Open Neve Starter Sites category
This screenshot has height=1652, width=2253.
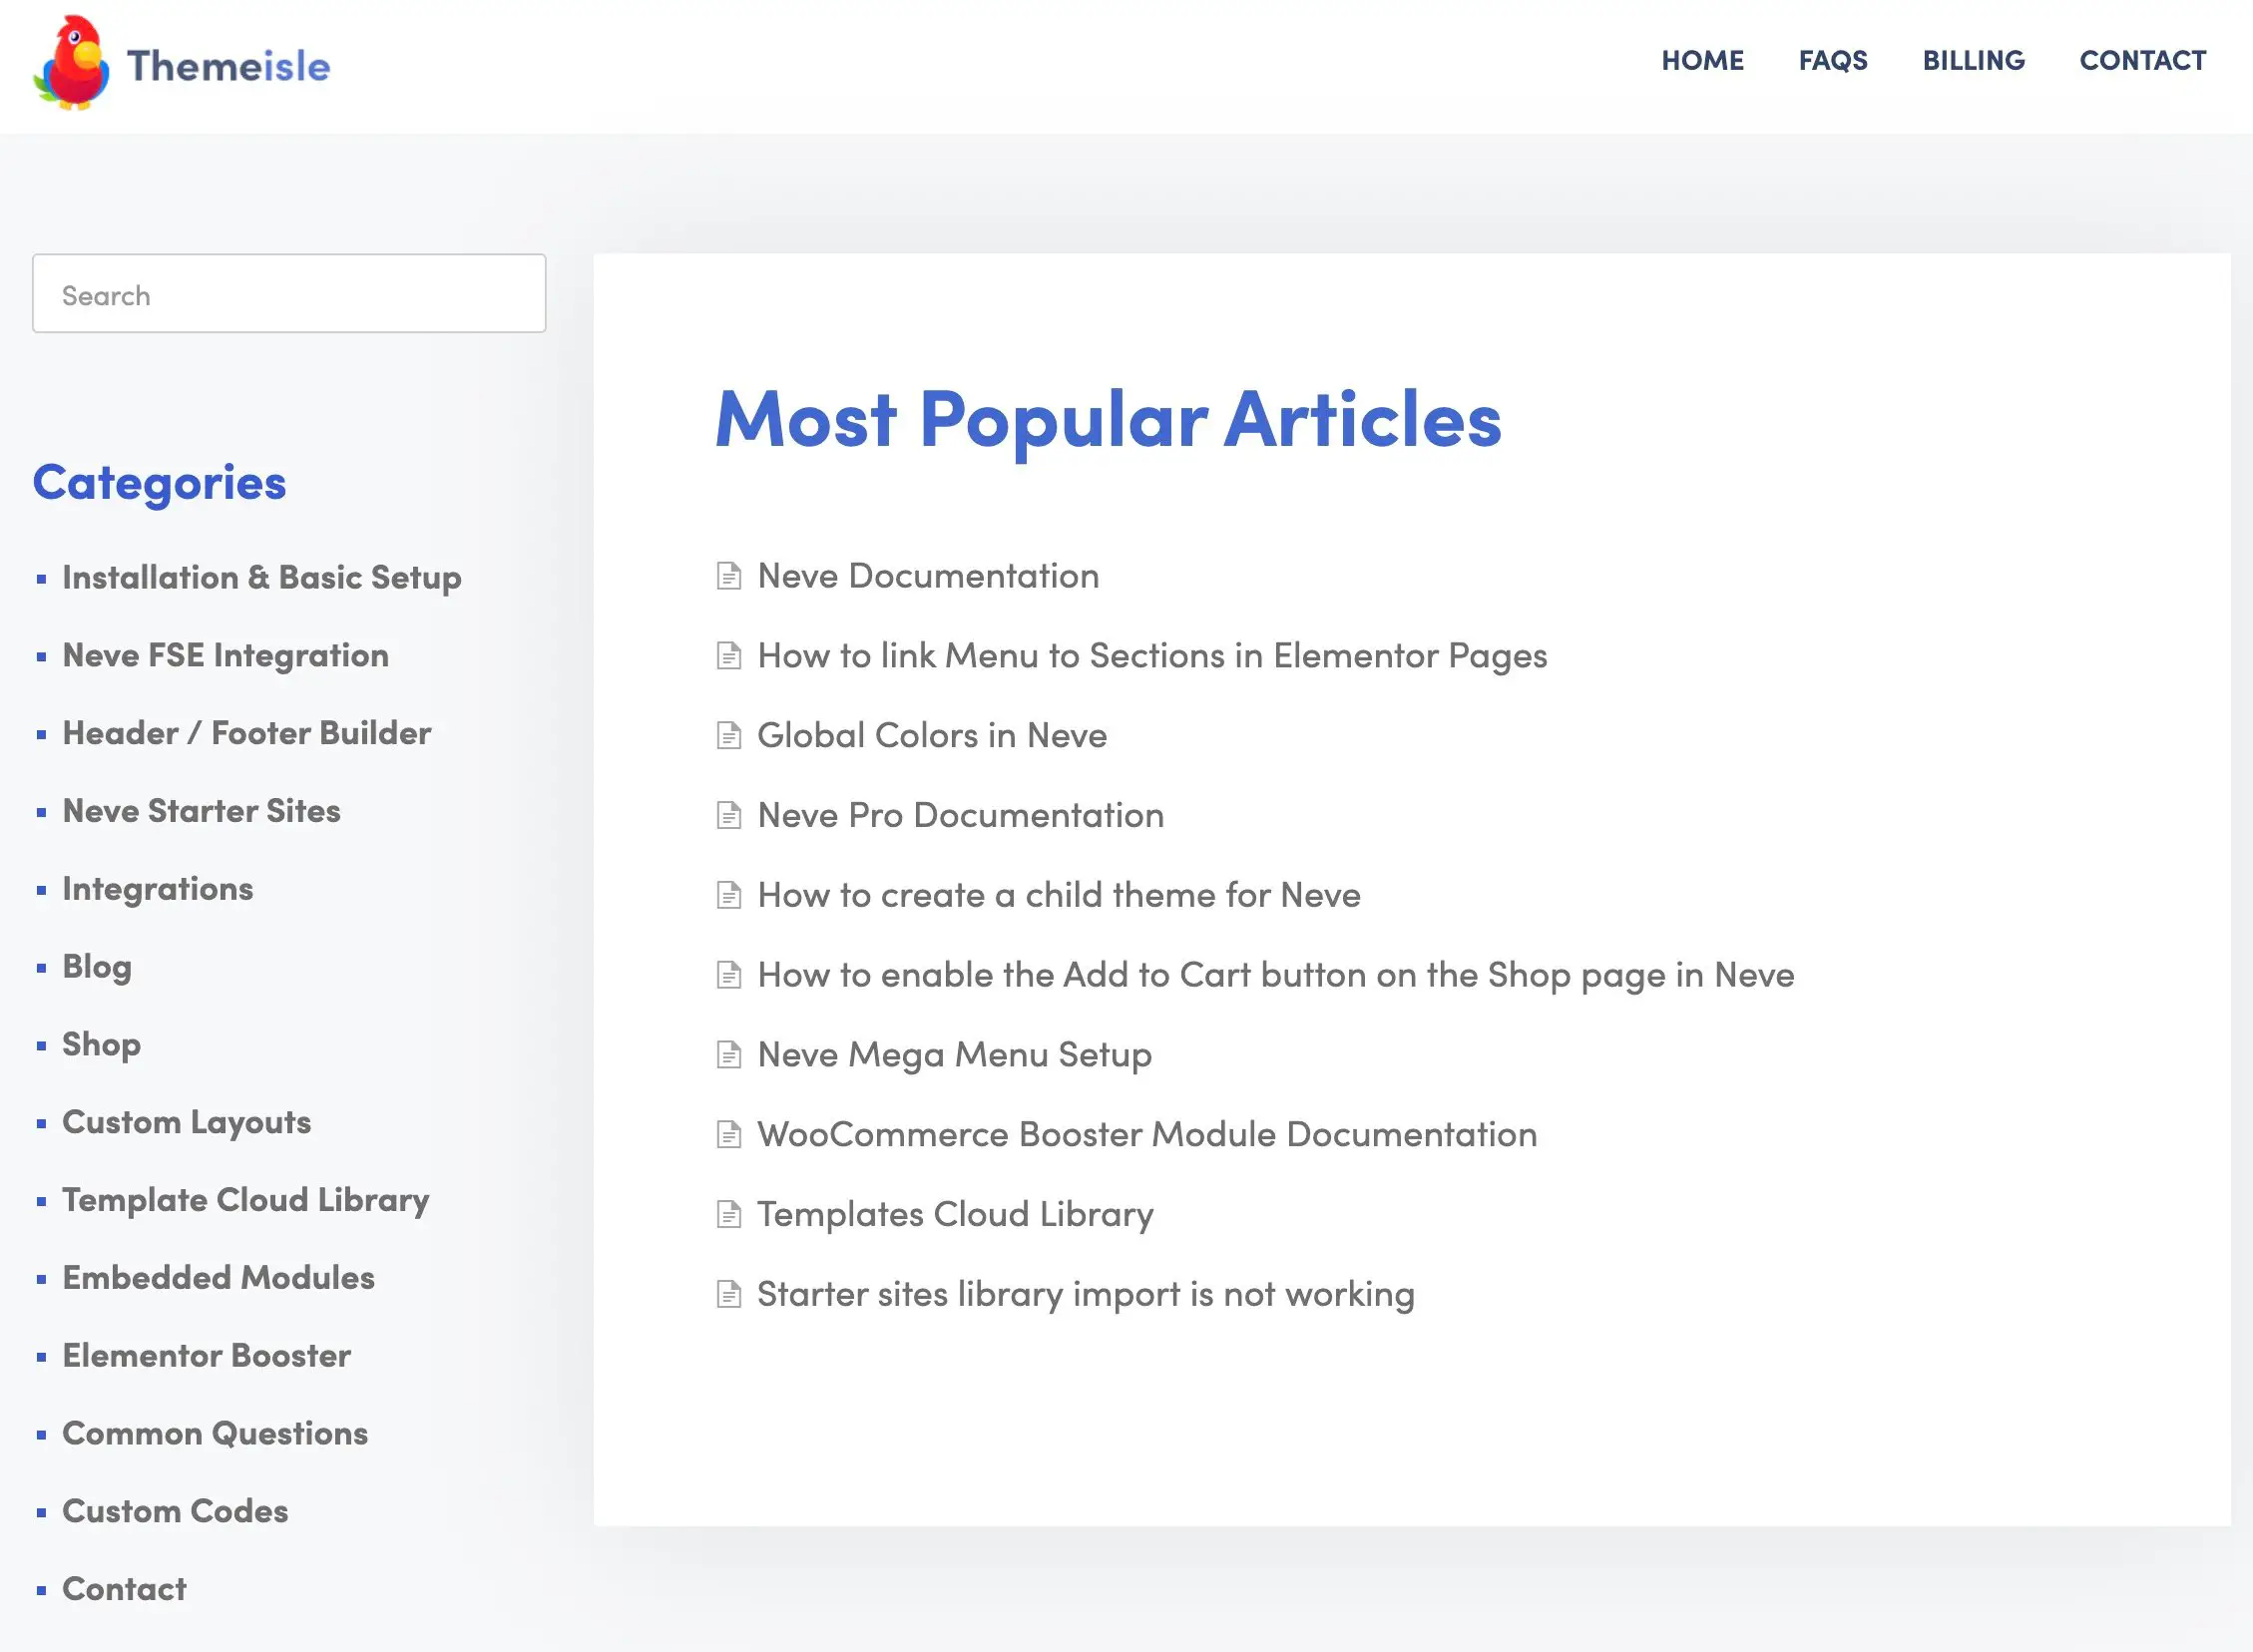click(201, 811)
